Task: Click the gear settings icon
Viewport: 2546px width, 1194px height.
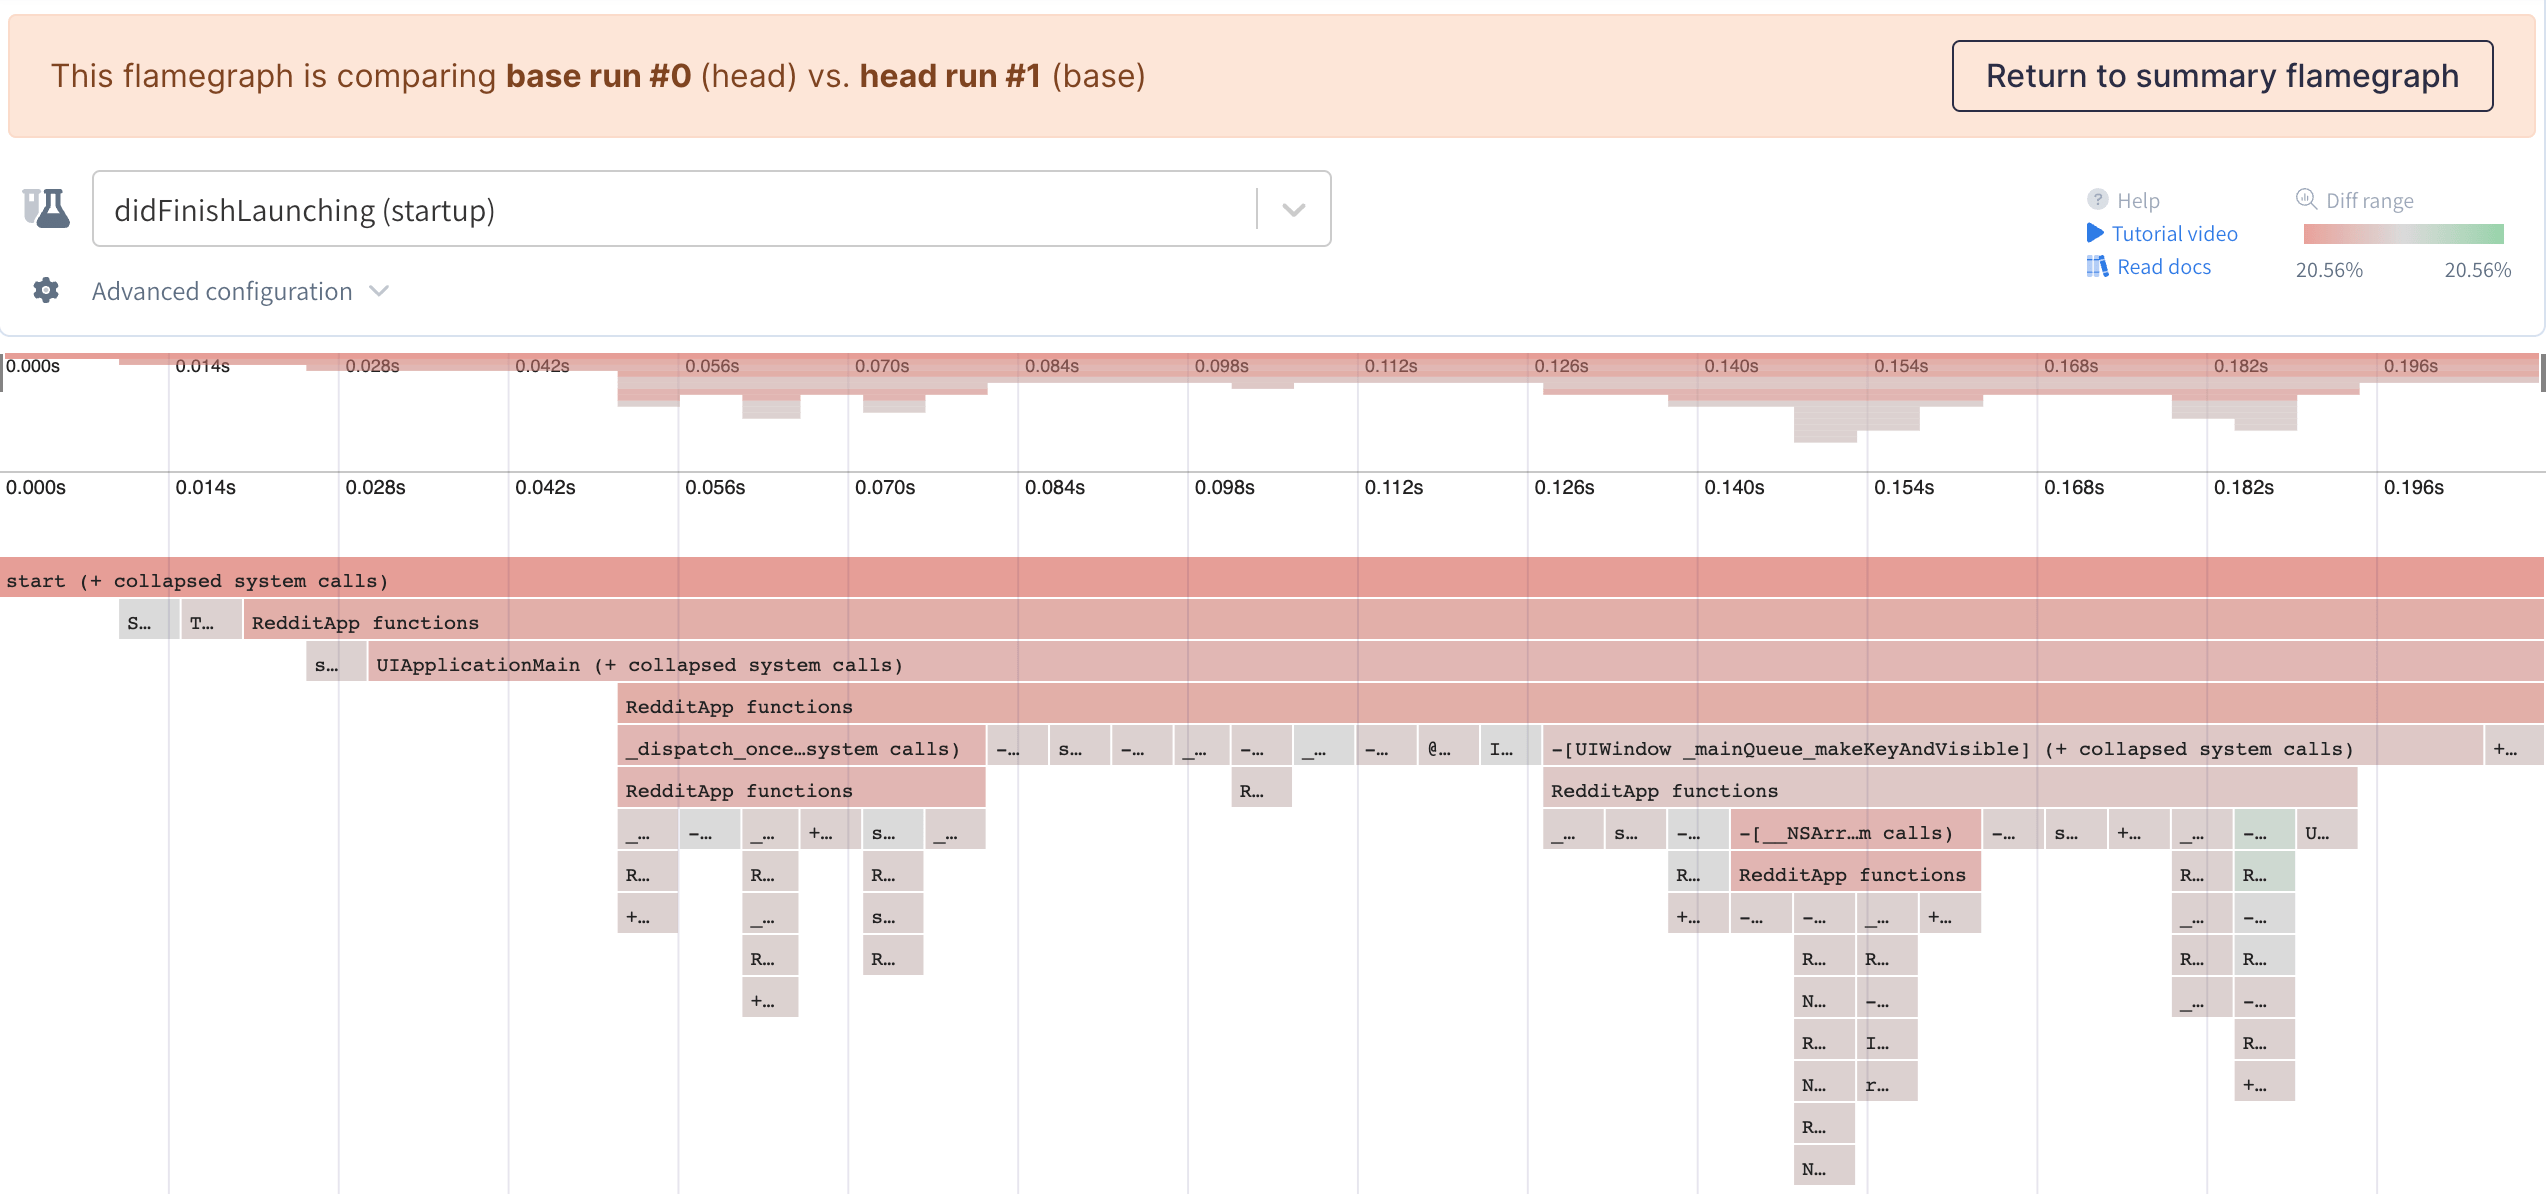Action: 46,291
